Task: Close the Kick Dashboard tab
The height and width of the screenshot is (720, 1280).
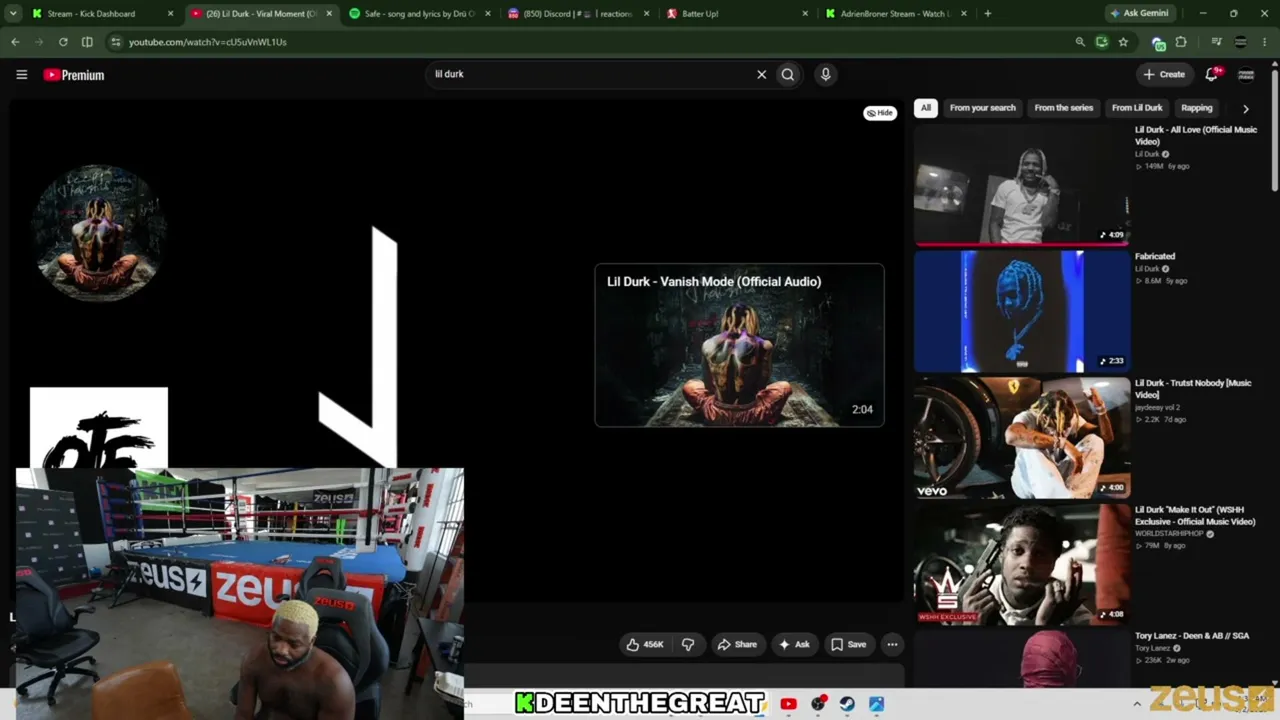Action: tap(170, 14)
